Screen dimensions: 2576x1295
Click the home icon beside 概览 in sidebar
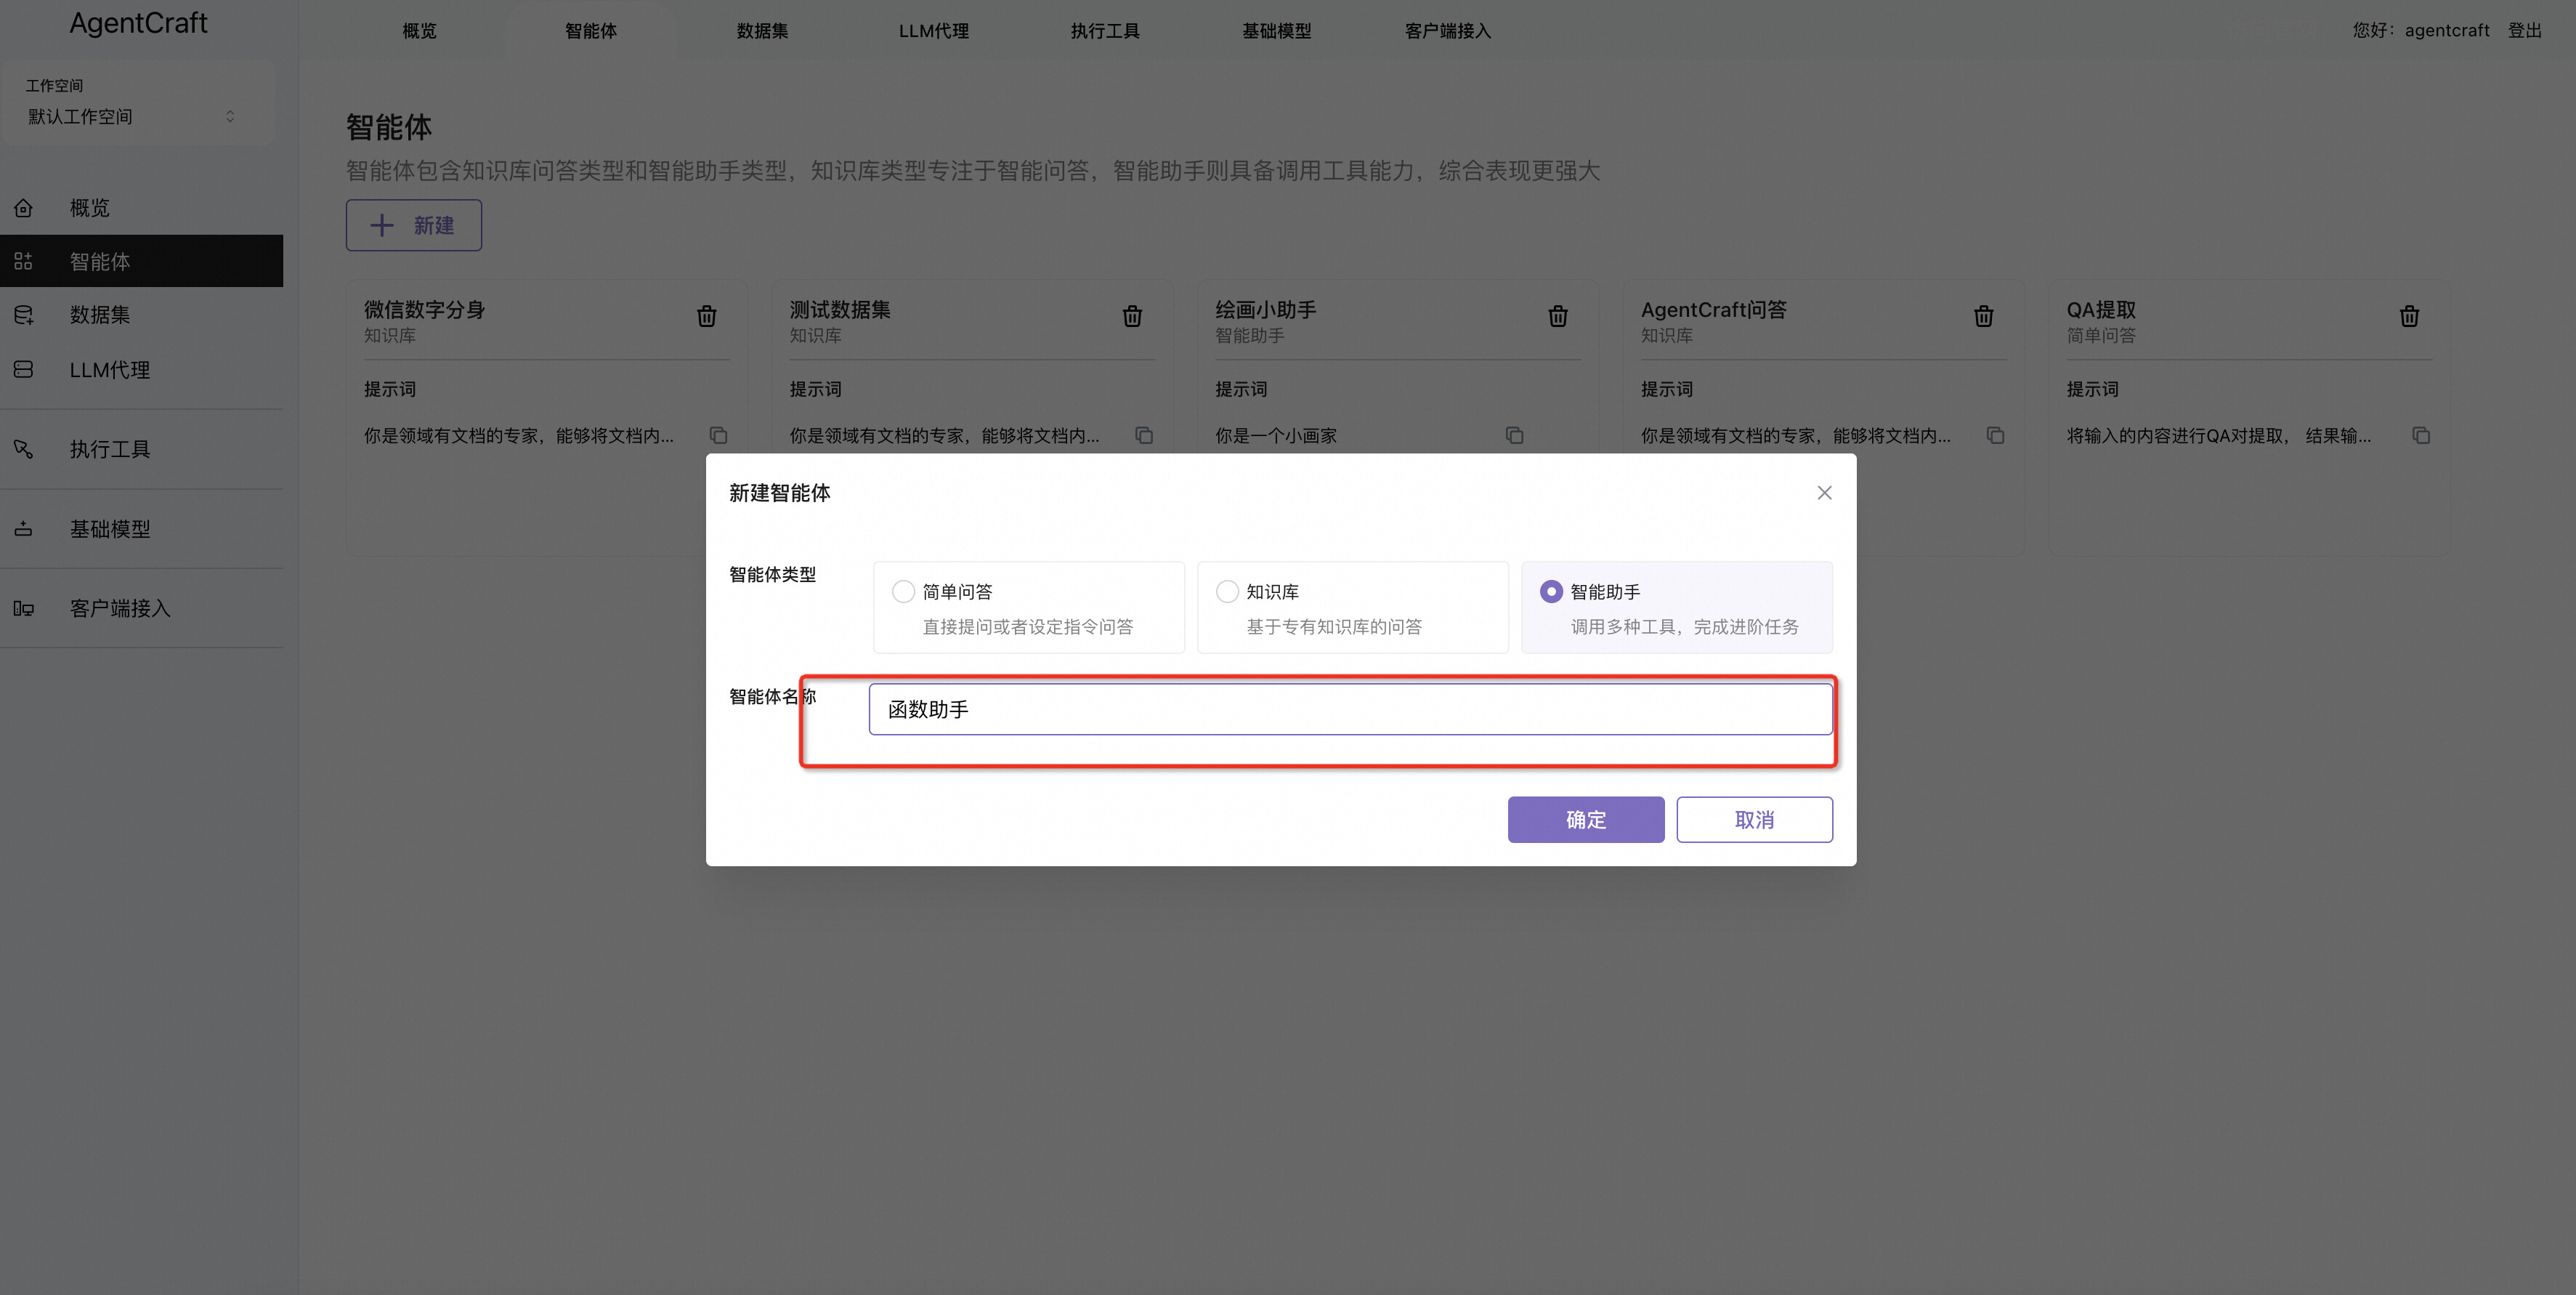pos(23,208)
